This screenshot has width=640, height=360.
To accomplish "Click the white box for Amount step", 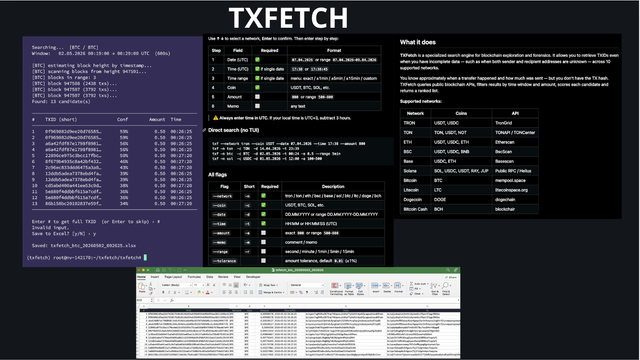I will tap(257, 97).
